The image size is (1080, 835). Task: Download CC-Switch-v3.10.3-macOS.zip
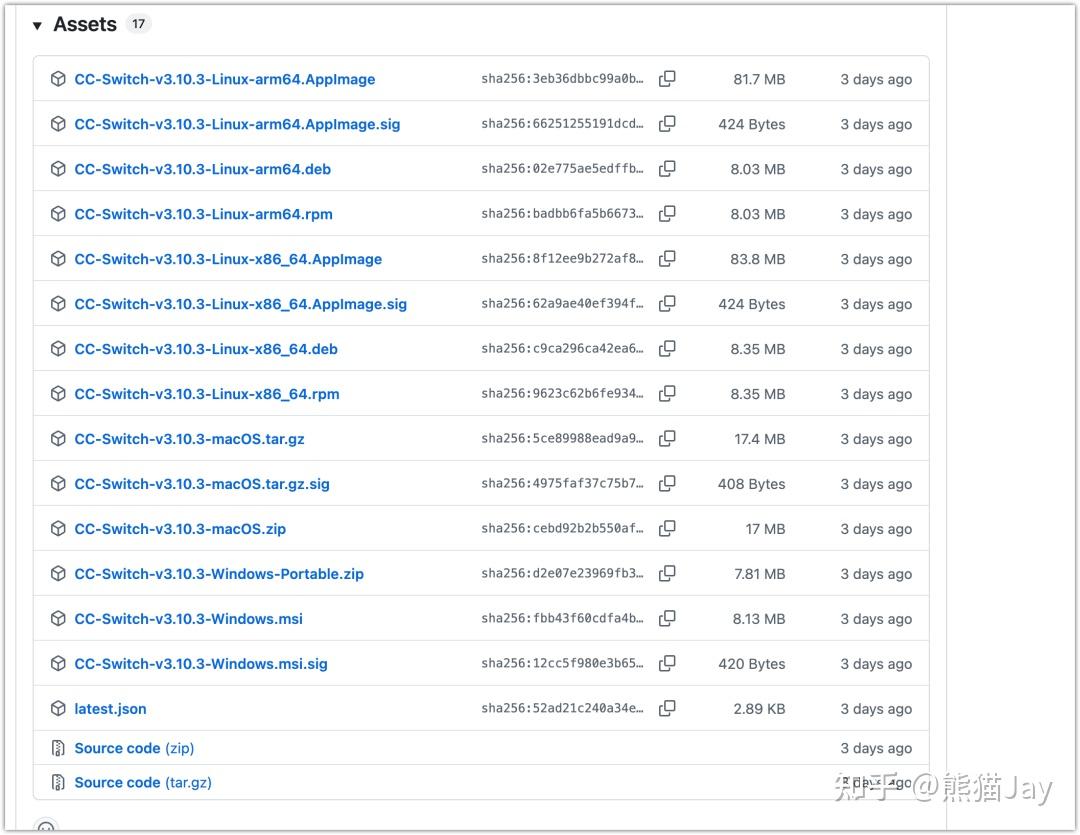[180, 529]
